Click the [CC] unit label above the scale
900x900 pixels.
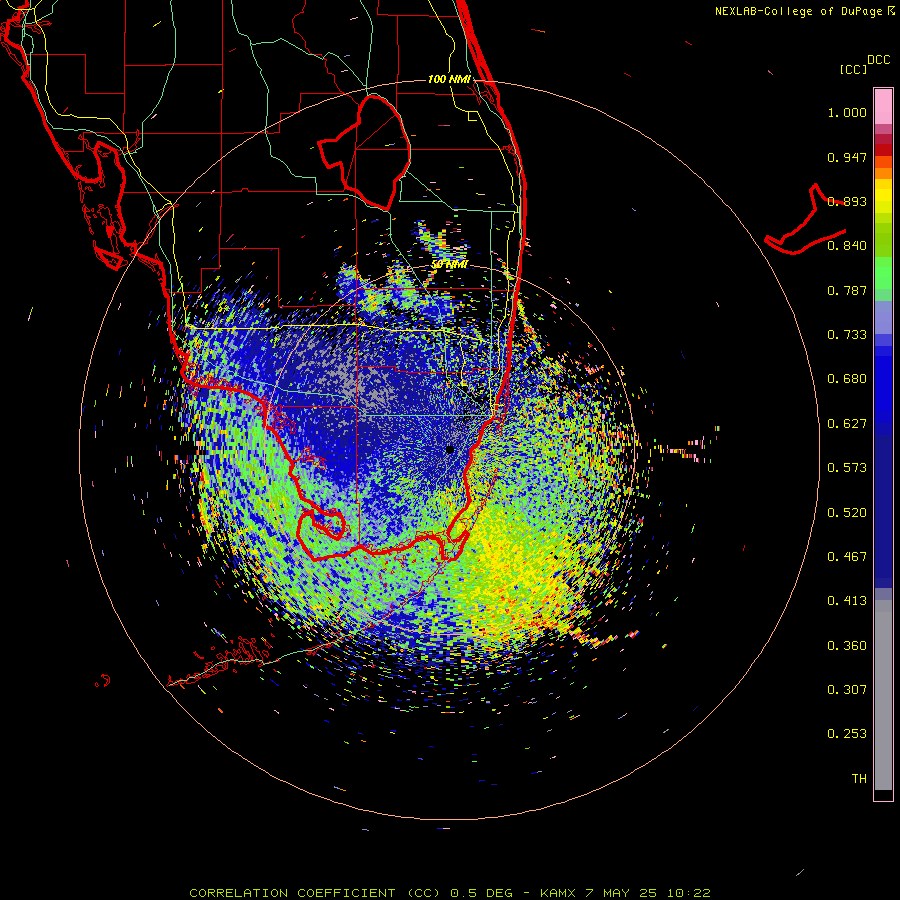[x=854, y=69]
